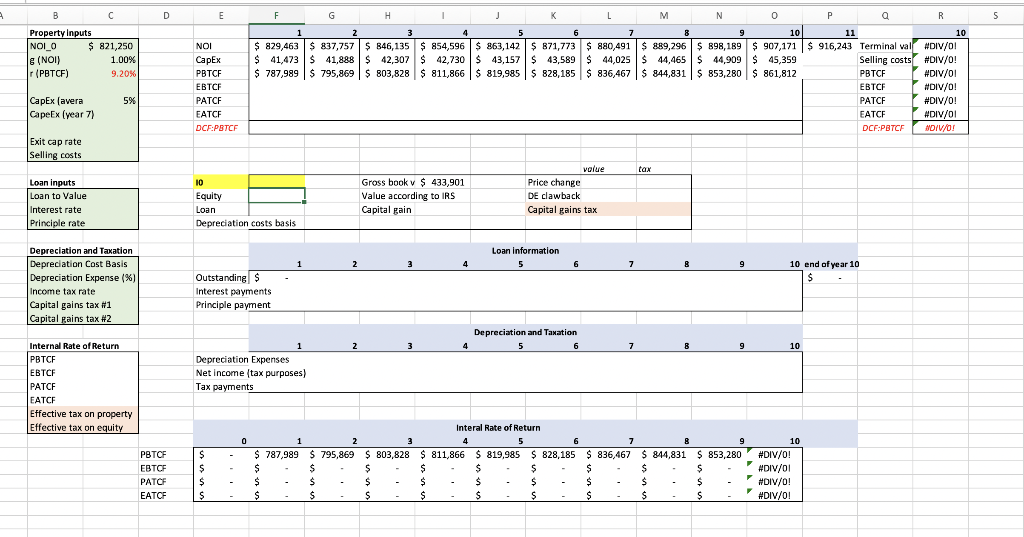Click the yellow I0 value cell

click(276, 182)
